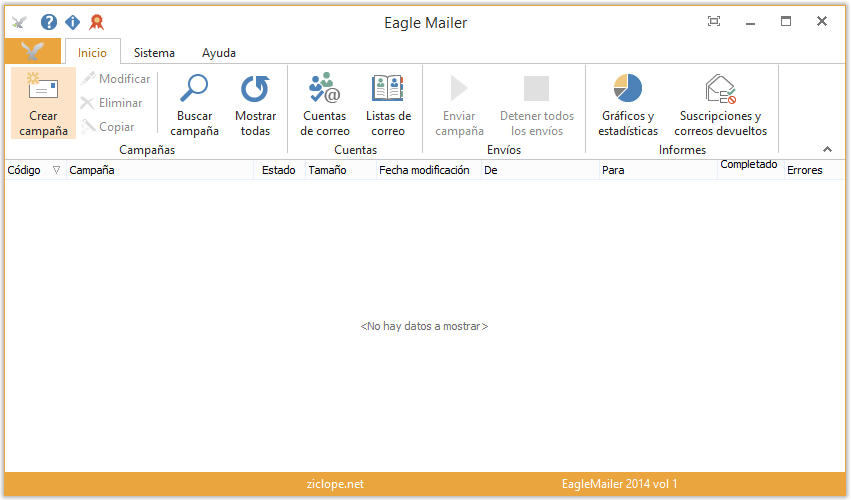
Task: Click the Para column header
Action: pyautogui.click(x=658, y=170)
